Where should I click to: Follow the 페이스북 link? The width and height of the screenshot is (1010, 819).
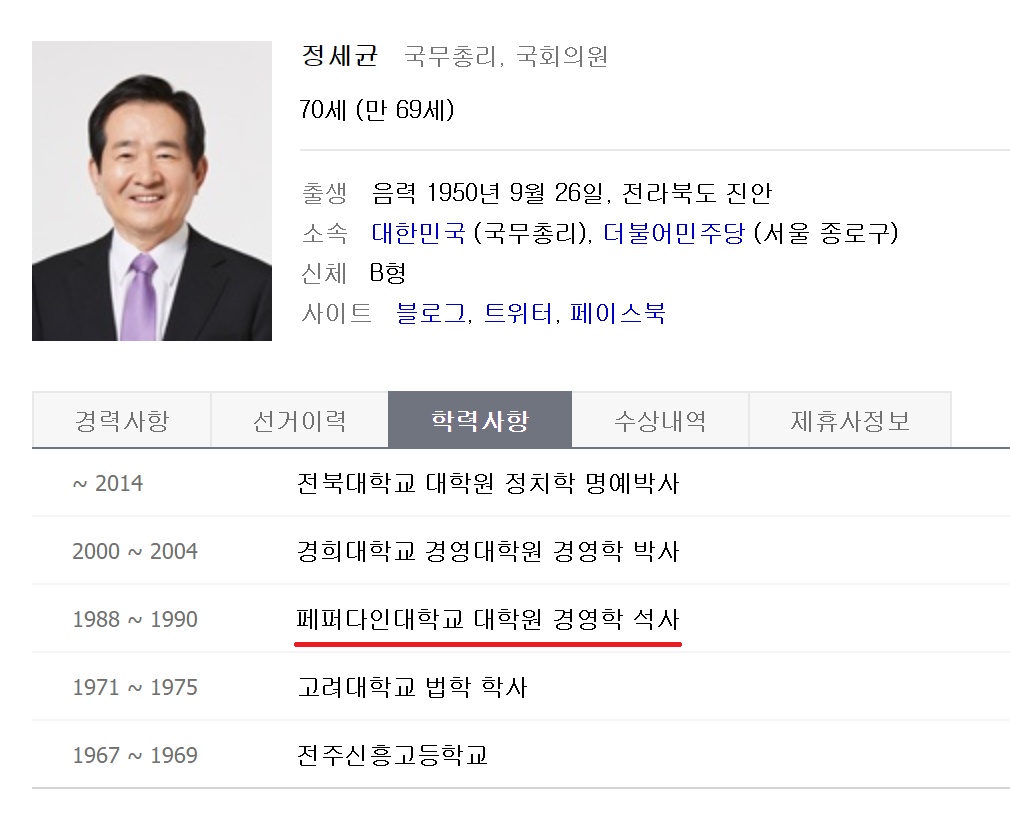coord(617,313)
